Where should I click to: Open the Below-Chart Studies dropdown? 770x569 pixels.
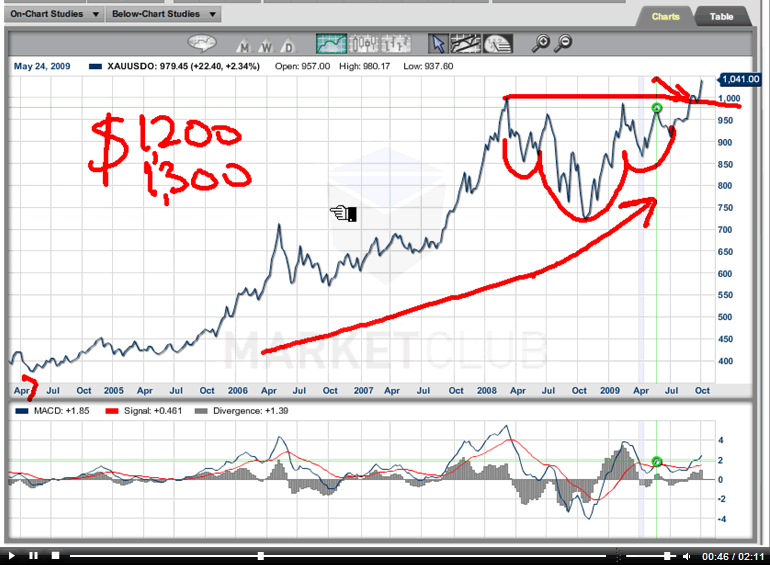pyautogui.click(x=164, y=14)
